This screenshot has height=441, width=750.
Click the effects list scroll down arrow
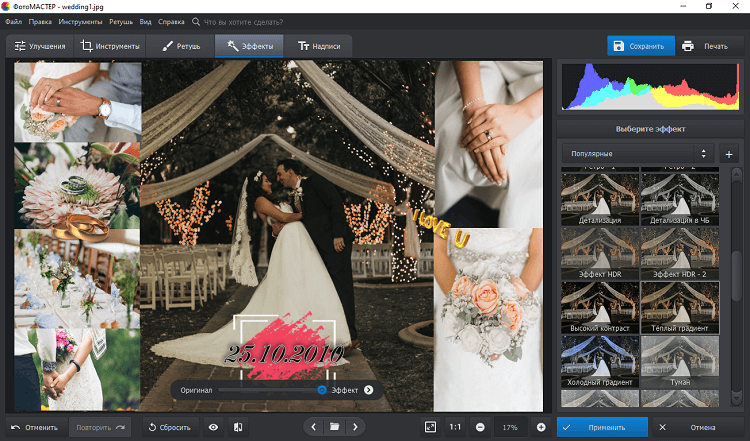[737, 399]
